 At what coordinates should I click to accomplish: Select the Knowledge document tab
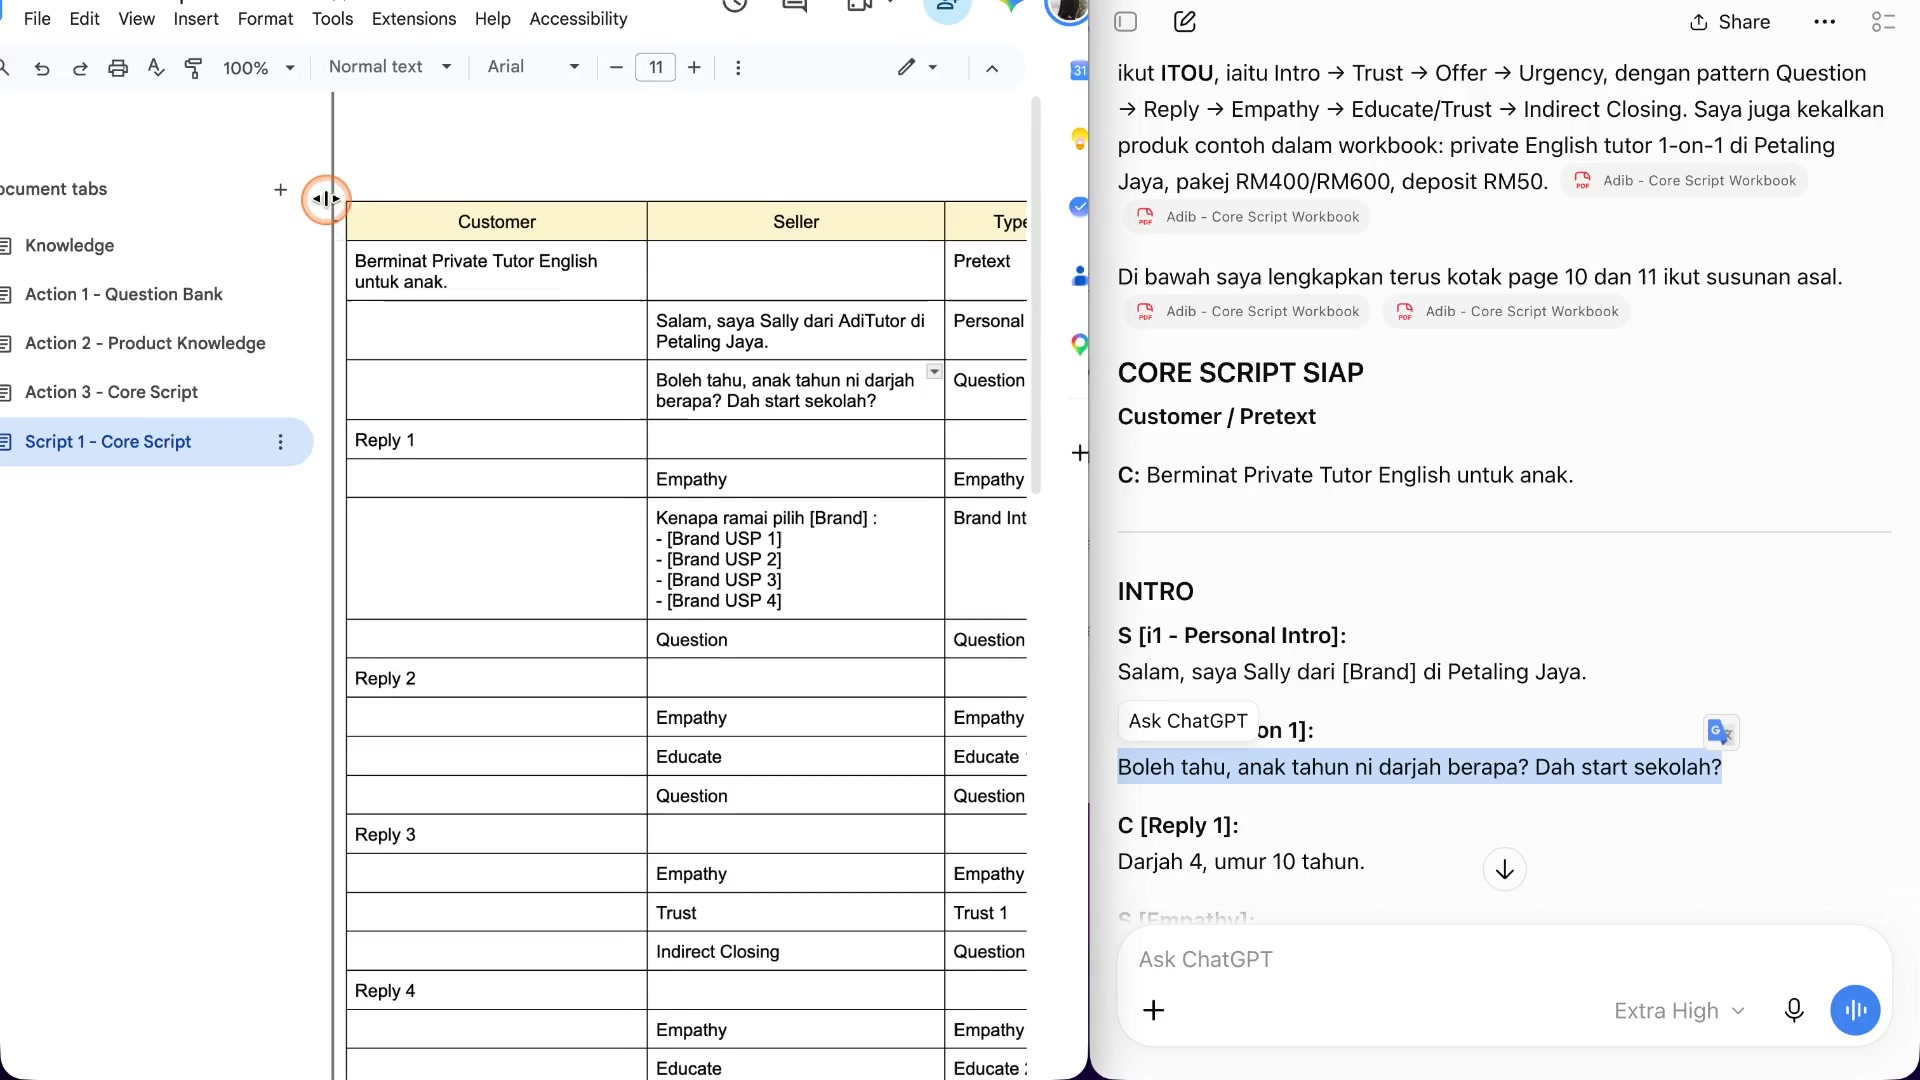(x=69, y=246)
